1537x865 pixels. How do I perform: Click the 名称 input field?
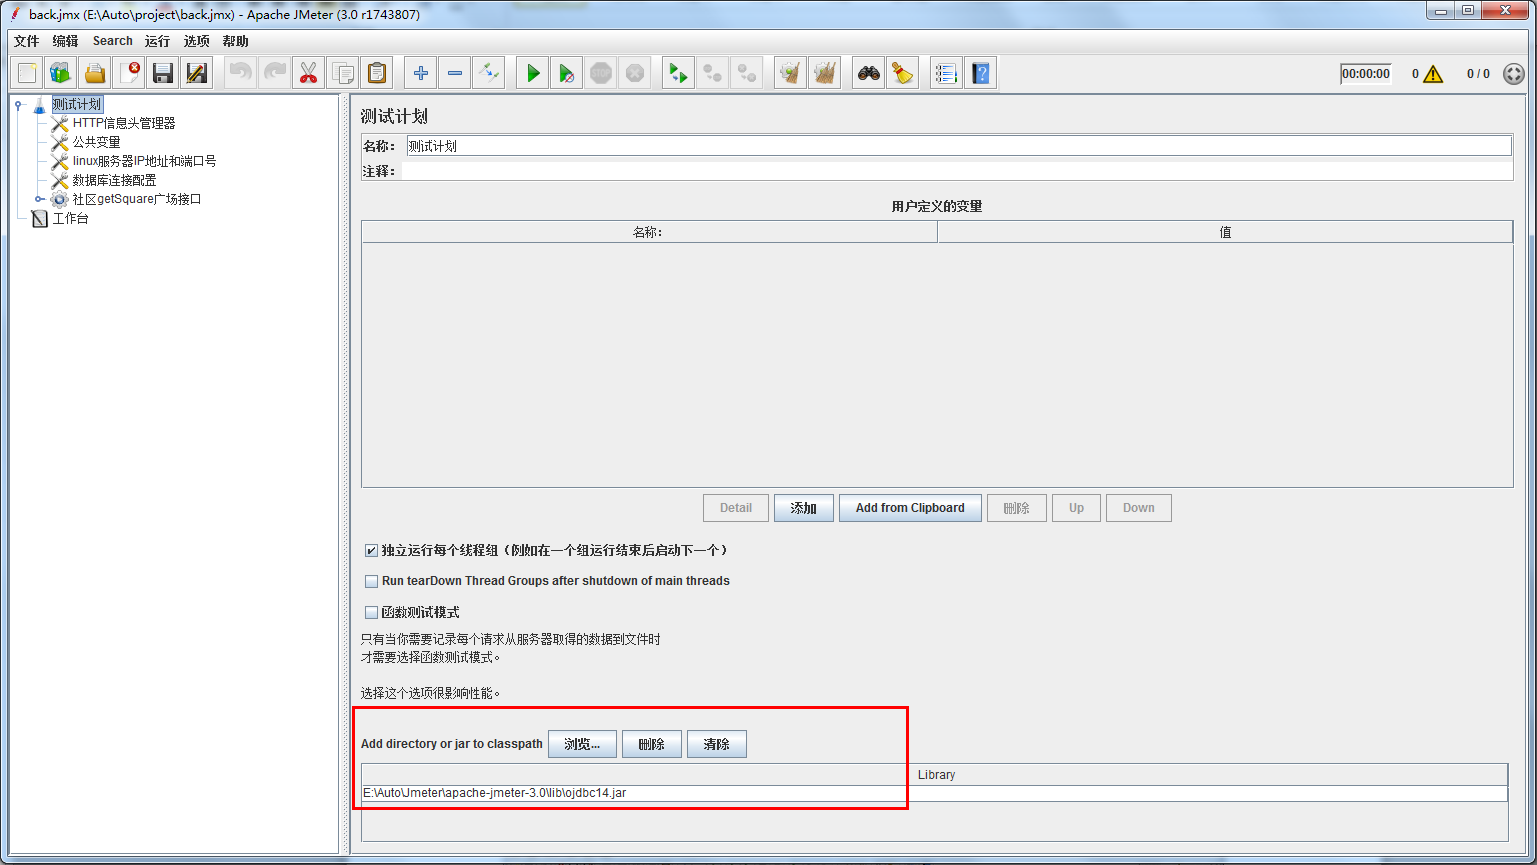959,146
